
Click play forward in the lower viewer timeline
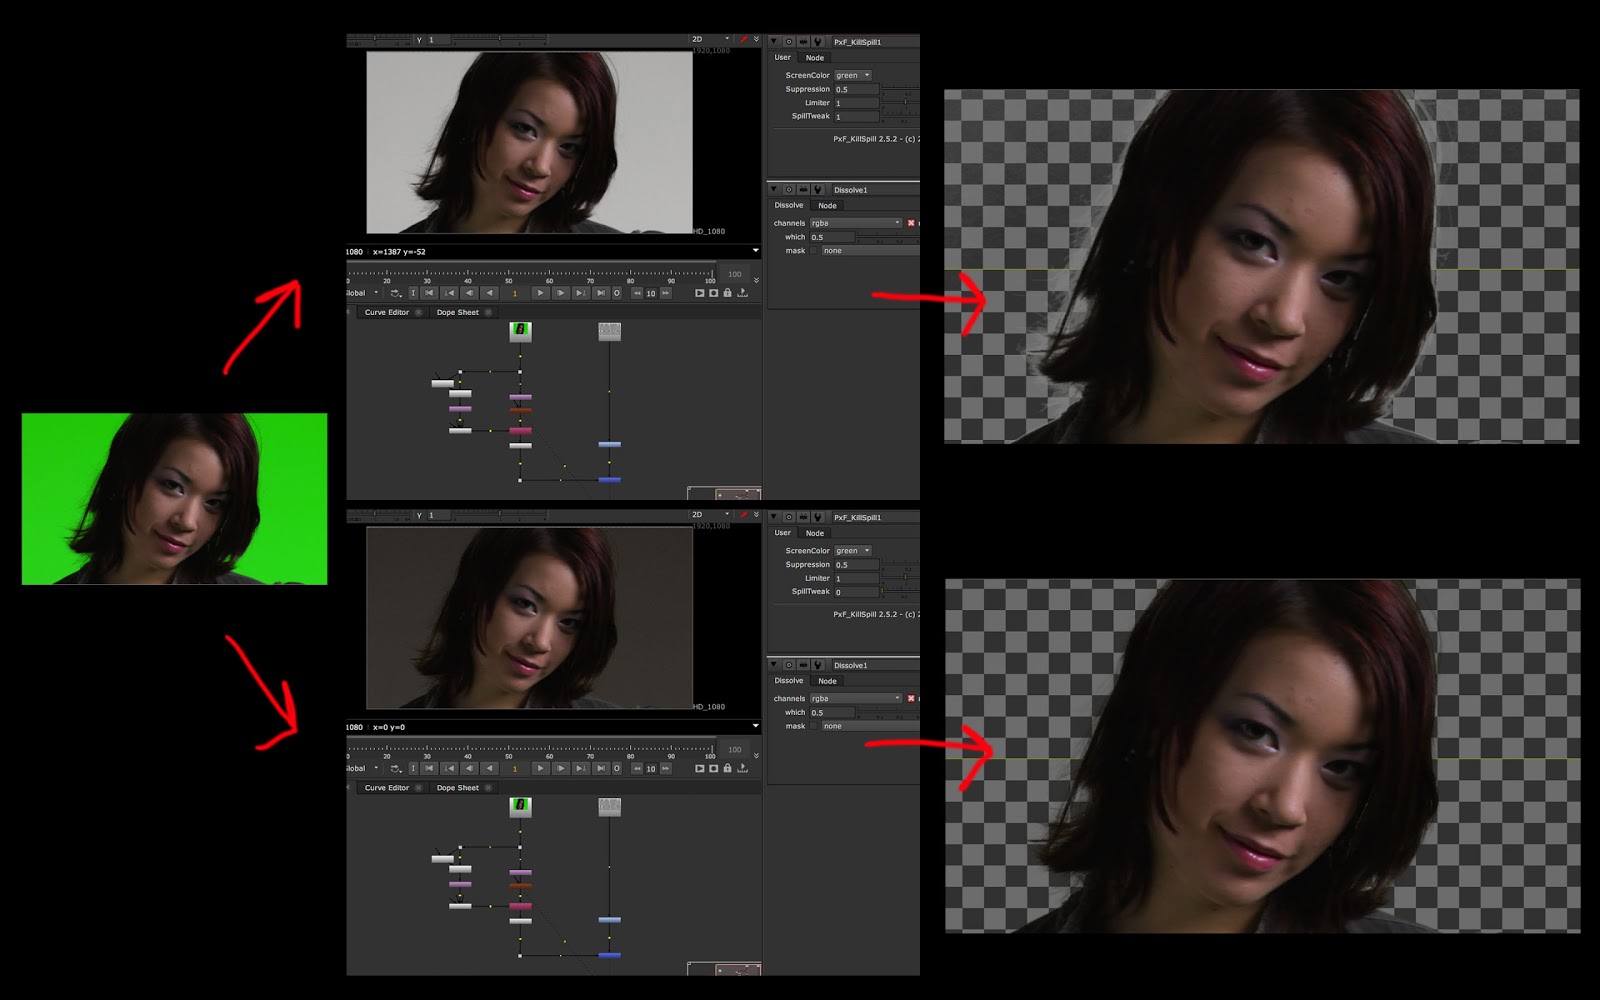click(540, 768)
